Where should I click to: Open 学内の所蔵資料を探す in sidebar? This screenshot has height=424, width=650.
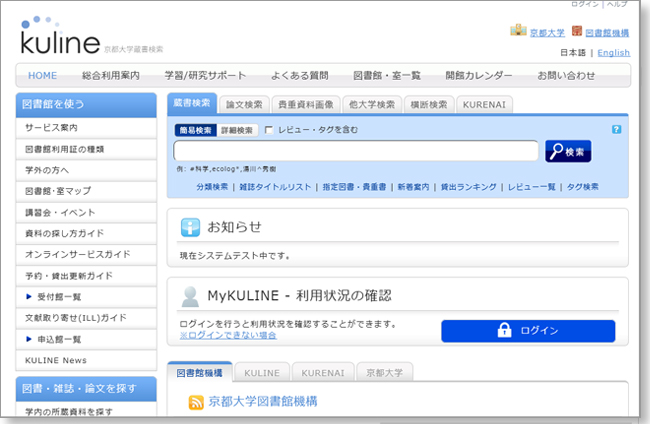(x=86, y=411)
